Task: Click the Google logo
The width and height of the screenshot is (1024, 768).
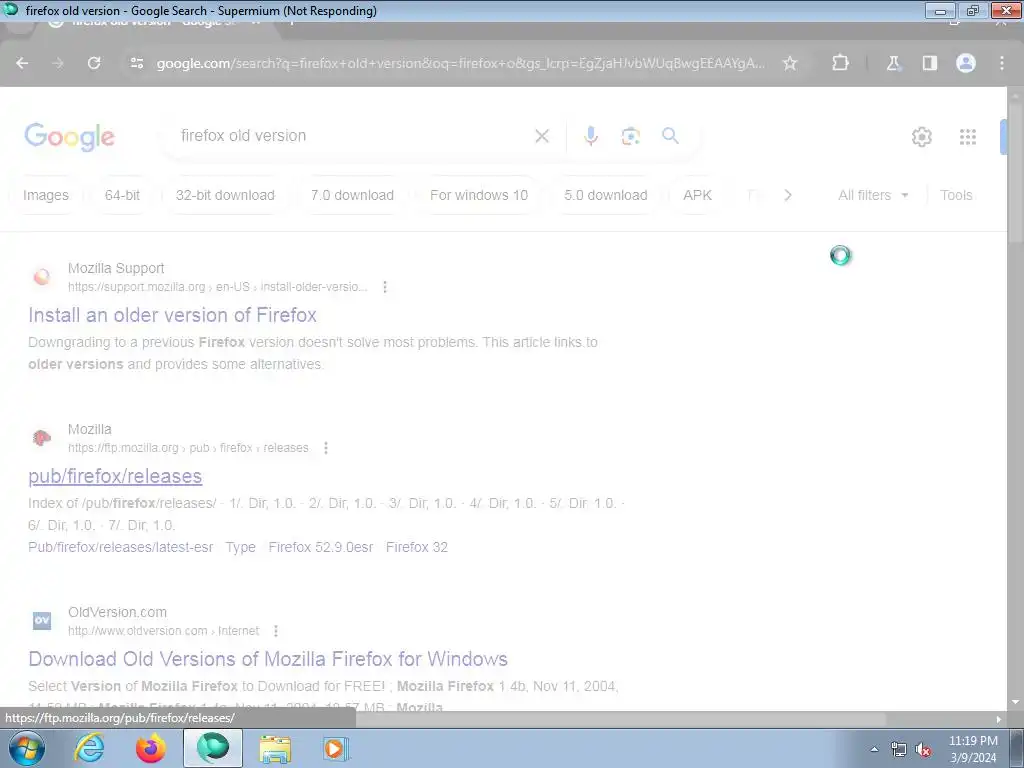Action: pyautogui.click(x=70, y=137)
